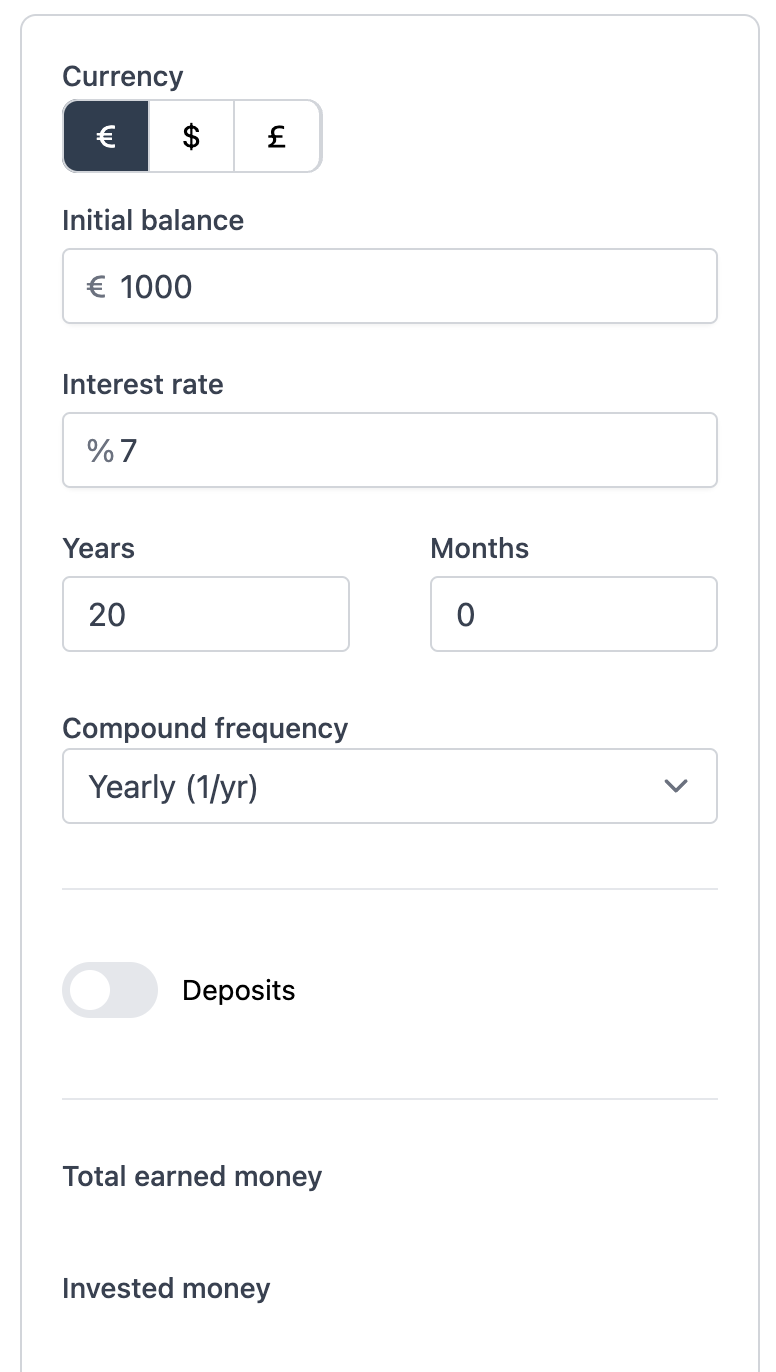776x1372 pixels.
Task: Click the Compound frequency label
Action: (205, 728)
